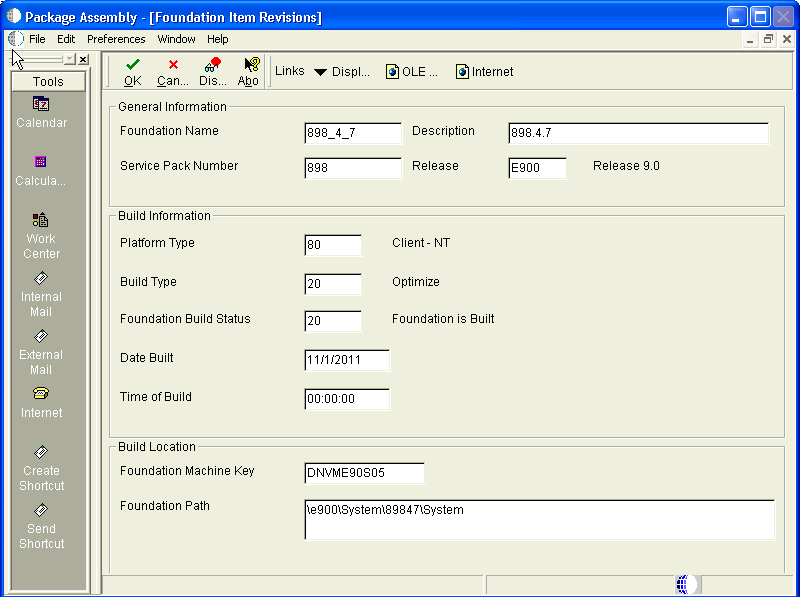Click the Platform Type field
This screenshot has width=801, height=597.
point(333,245)
